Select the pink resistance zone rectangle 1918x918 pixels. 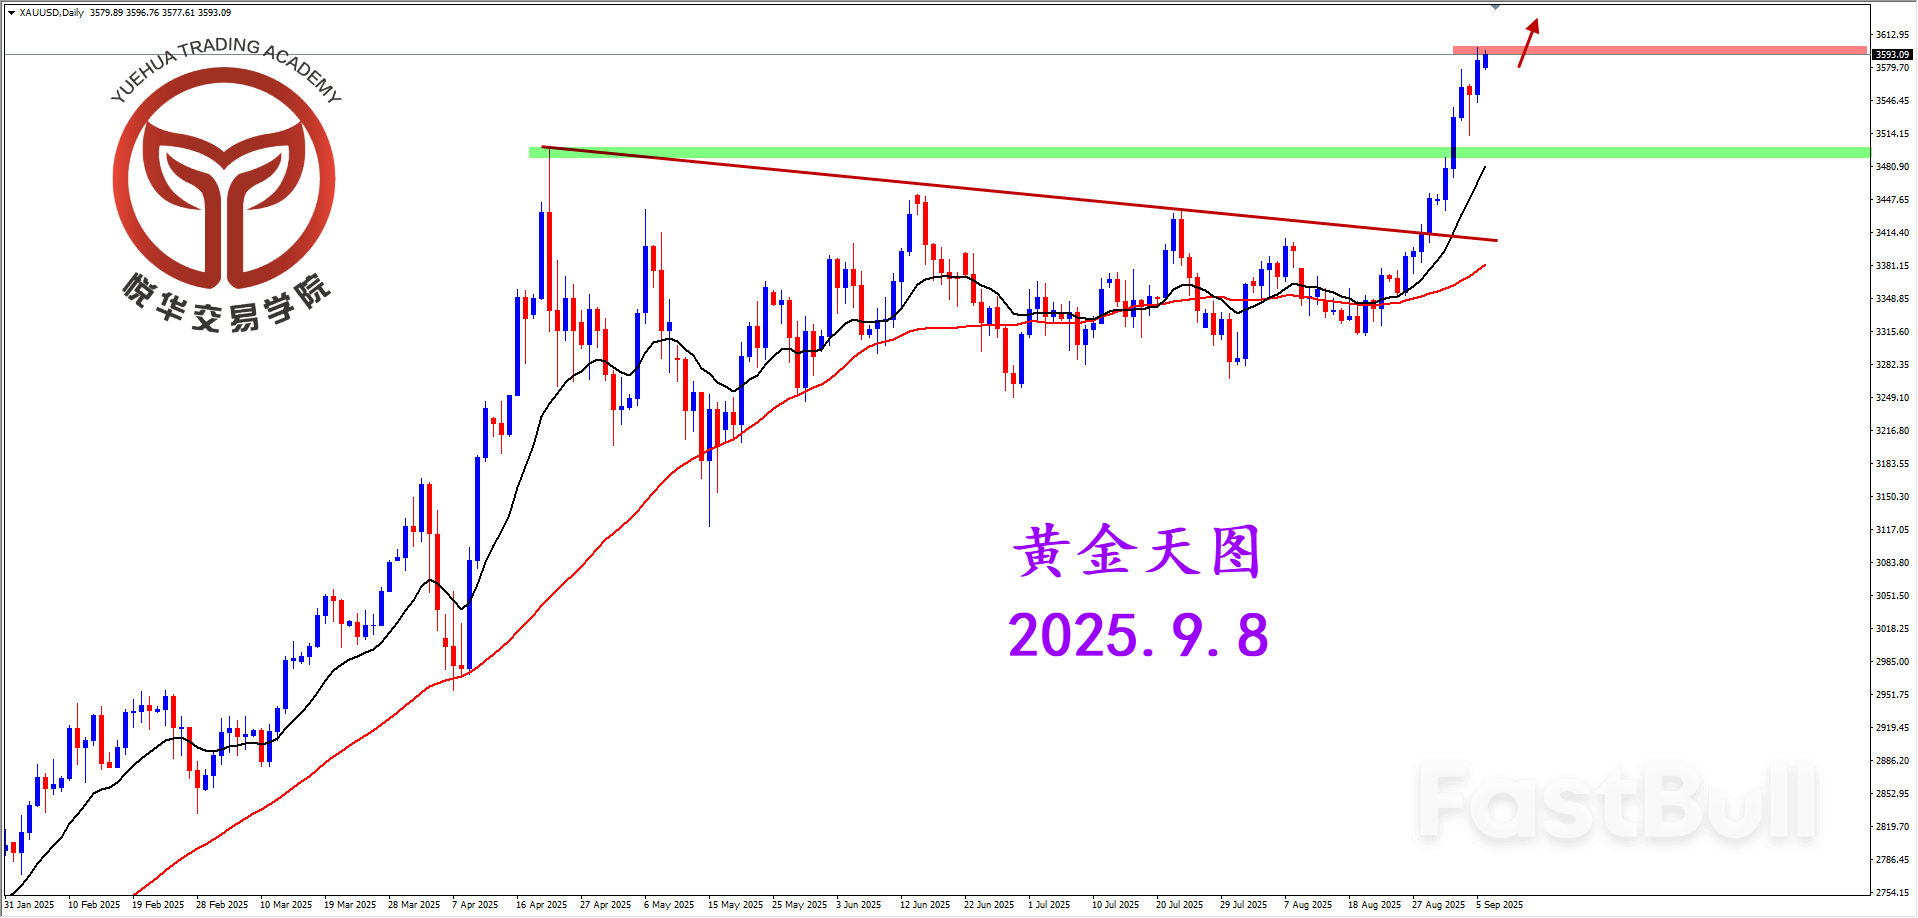click(x=1660, y=50)
